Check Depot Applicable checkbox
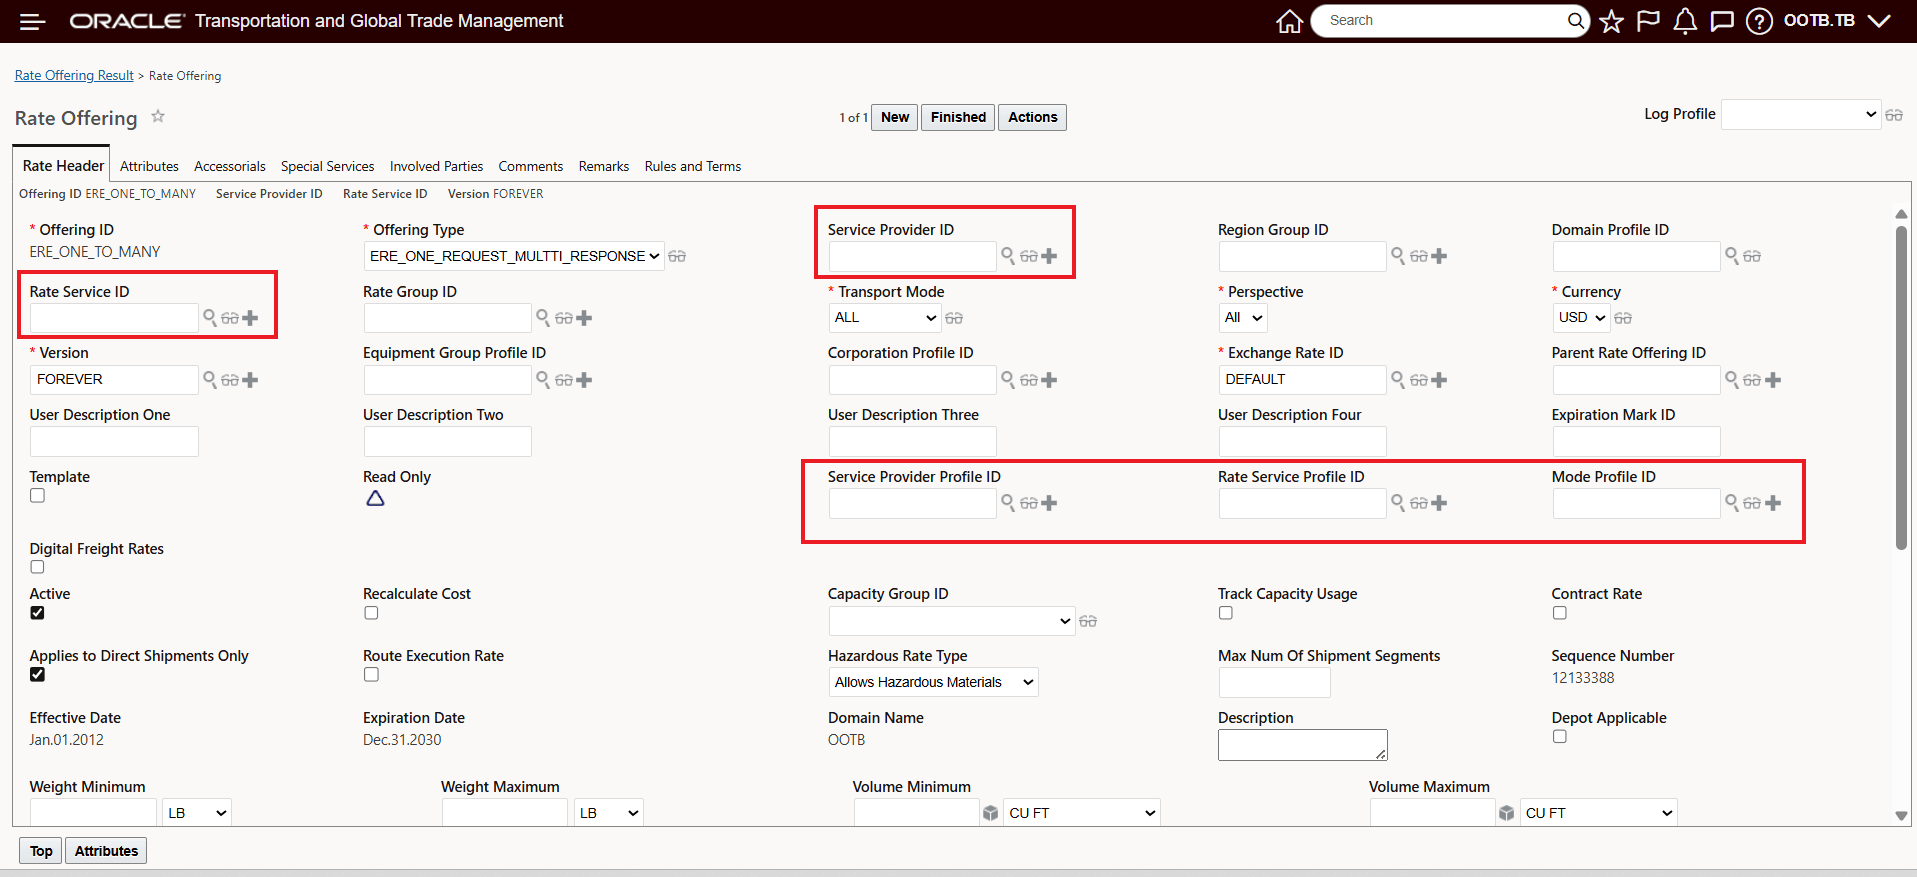Viewport: 1917px width, 877px height. [x=1559, y=737]
